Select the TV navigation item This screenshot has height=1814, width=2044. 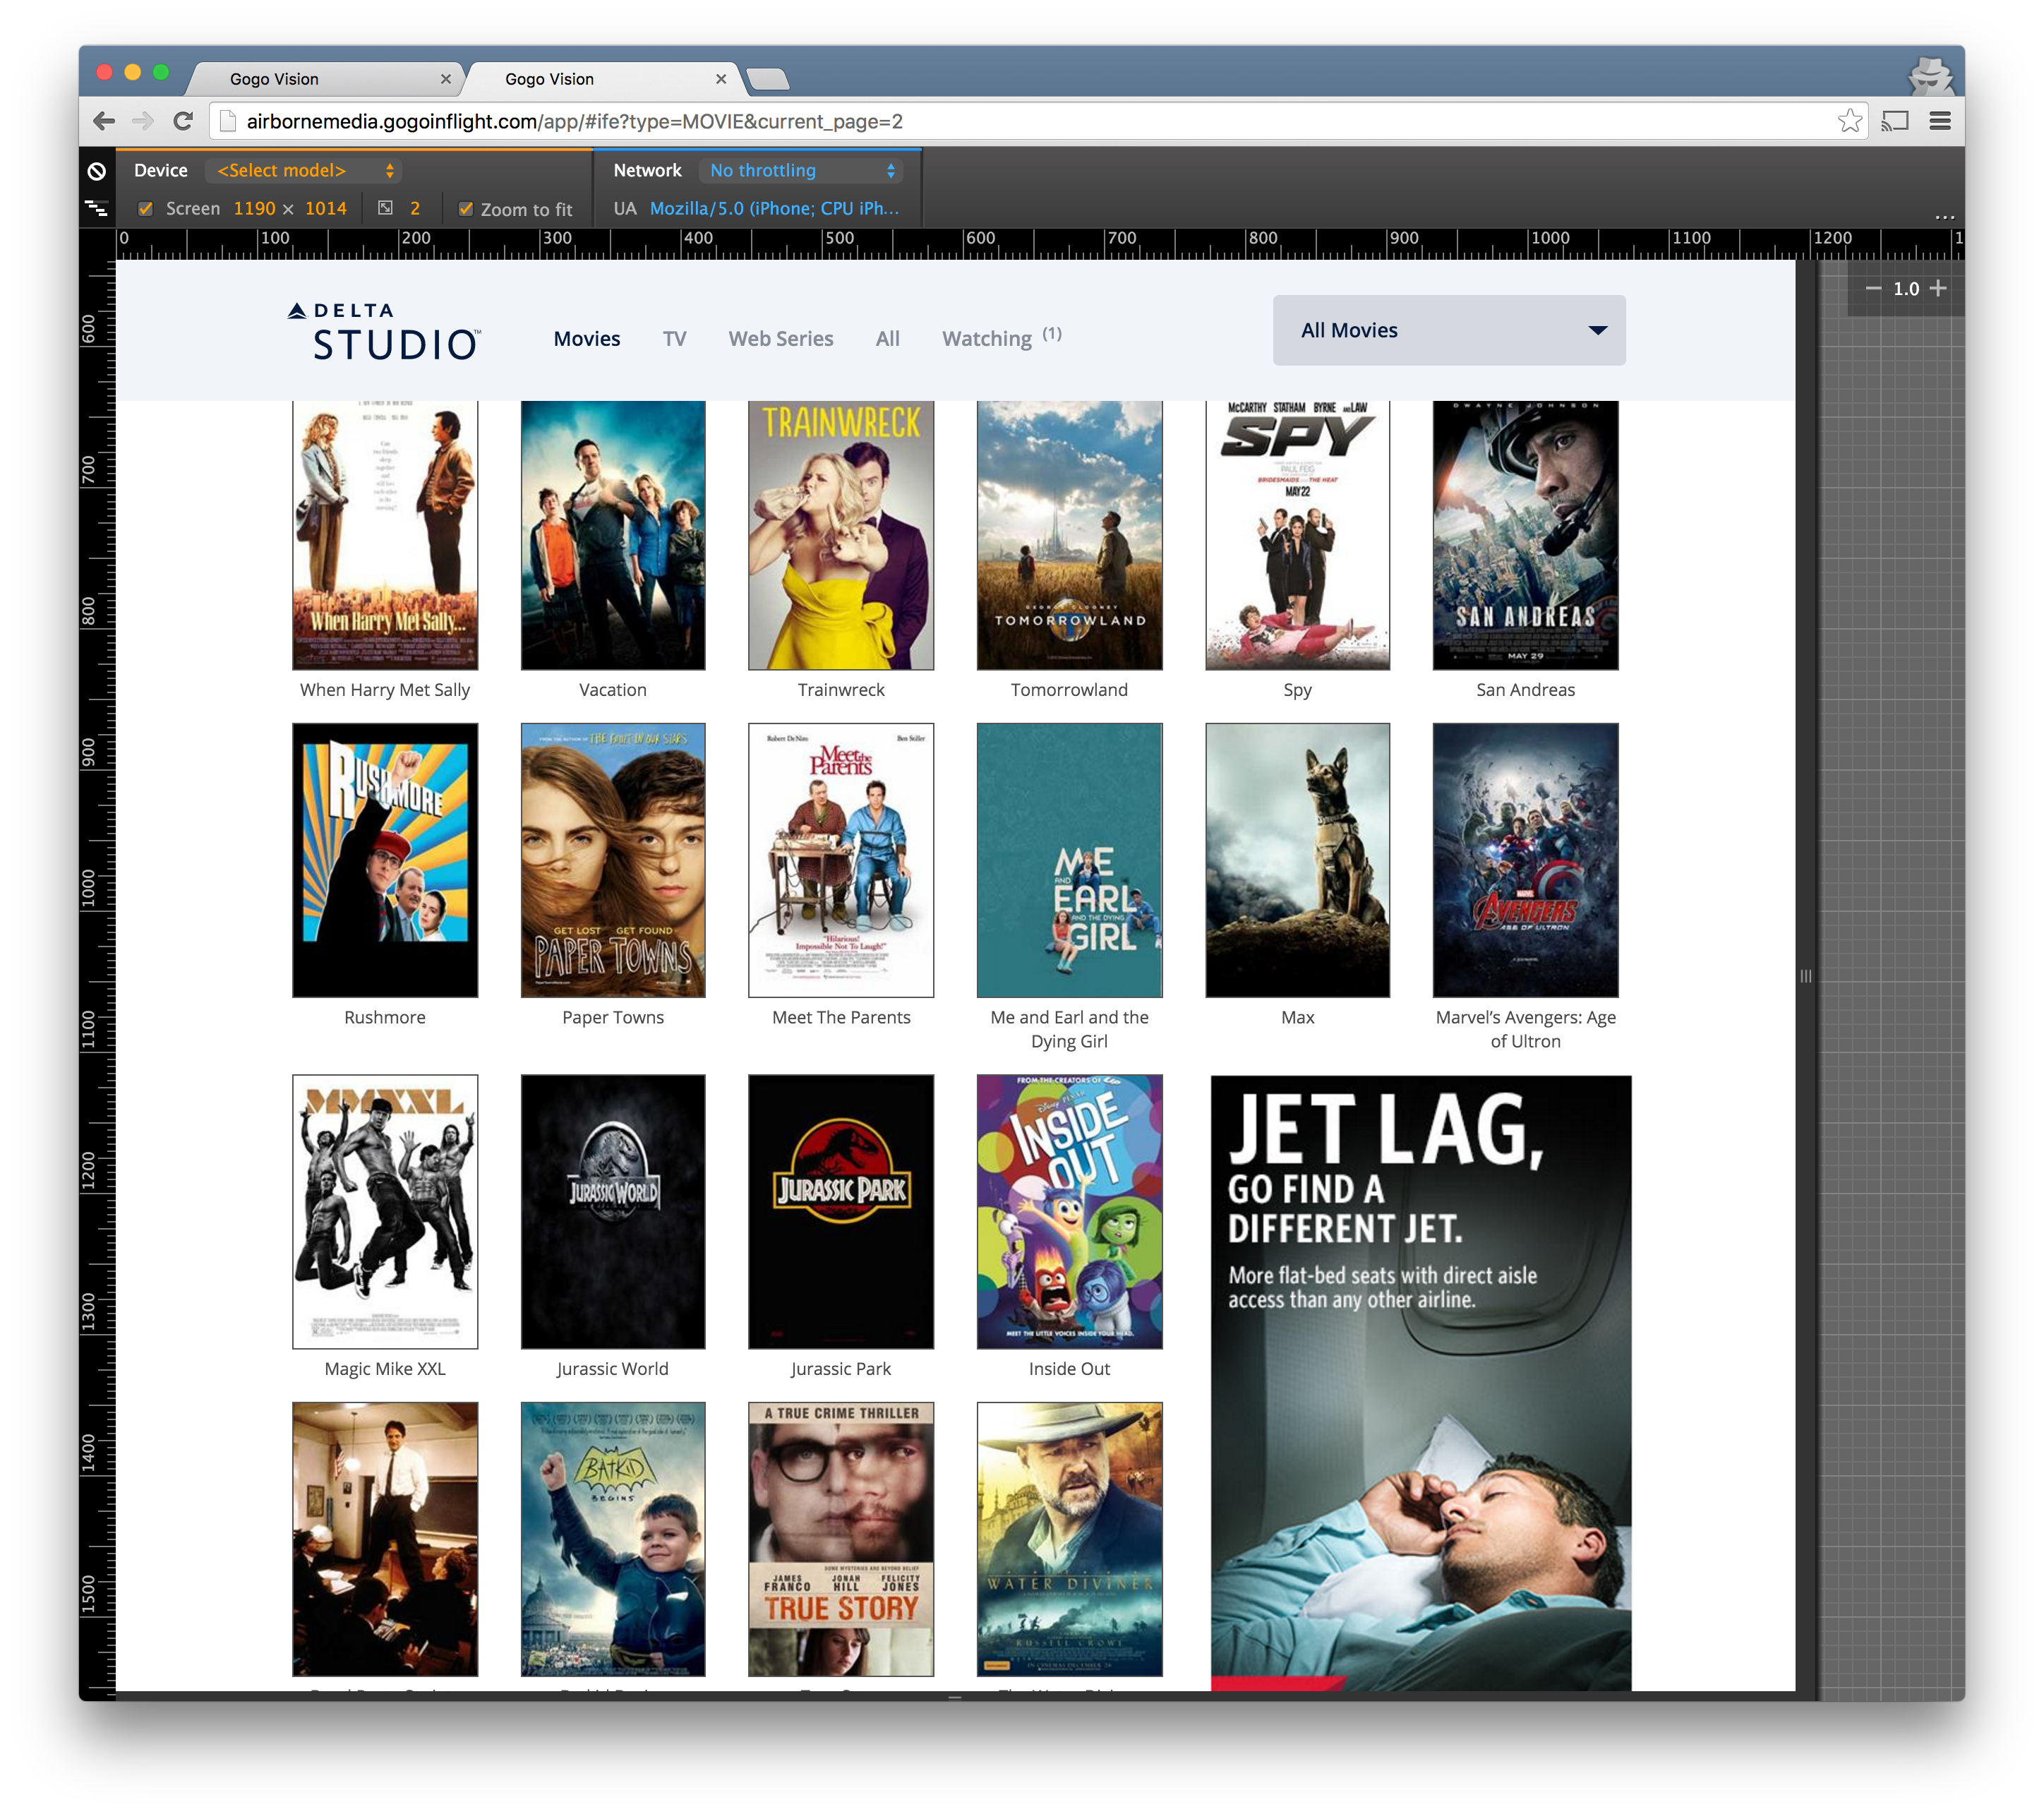tap(674, 339)
